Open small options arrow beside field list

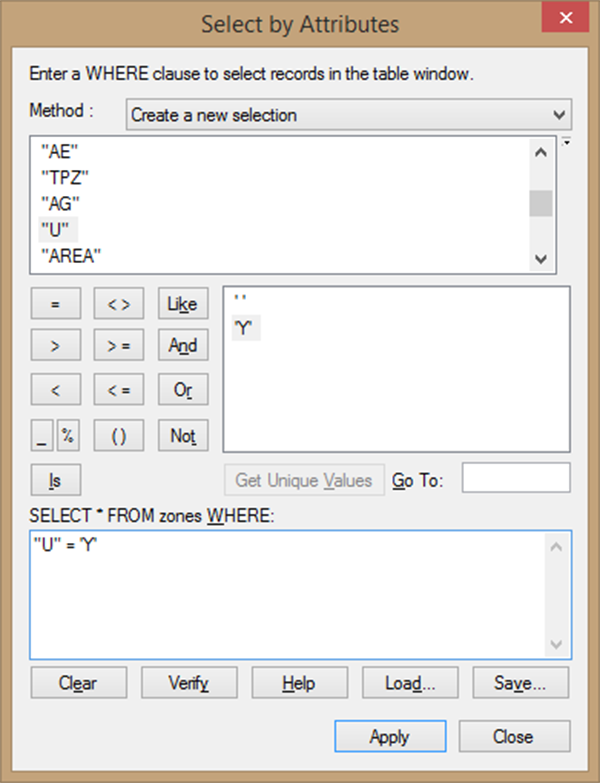point(566,142)
